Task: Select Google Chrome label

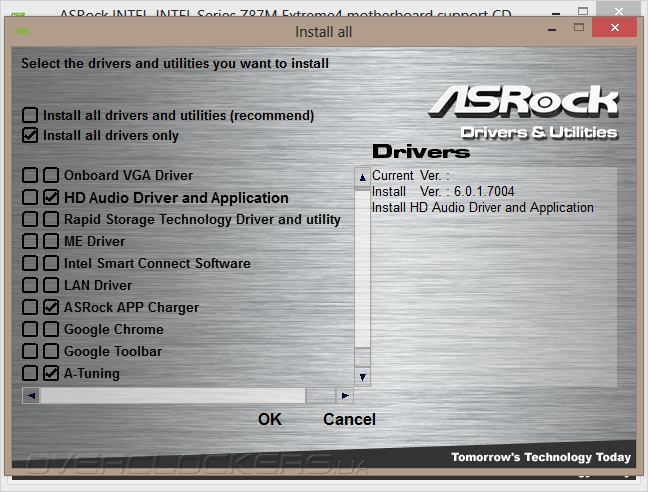Action: 114,329
